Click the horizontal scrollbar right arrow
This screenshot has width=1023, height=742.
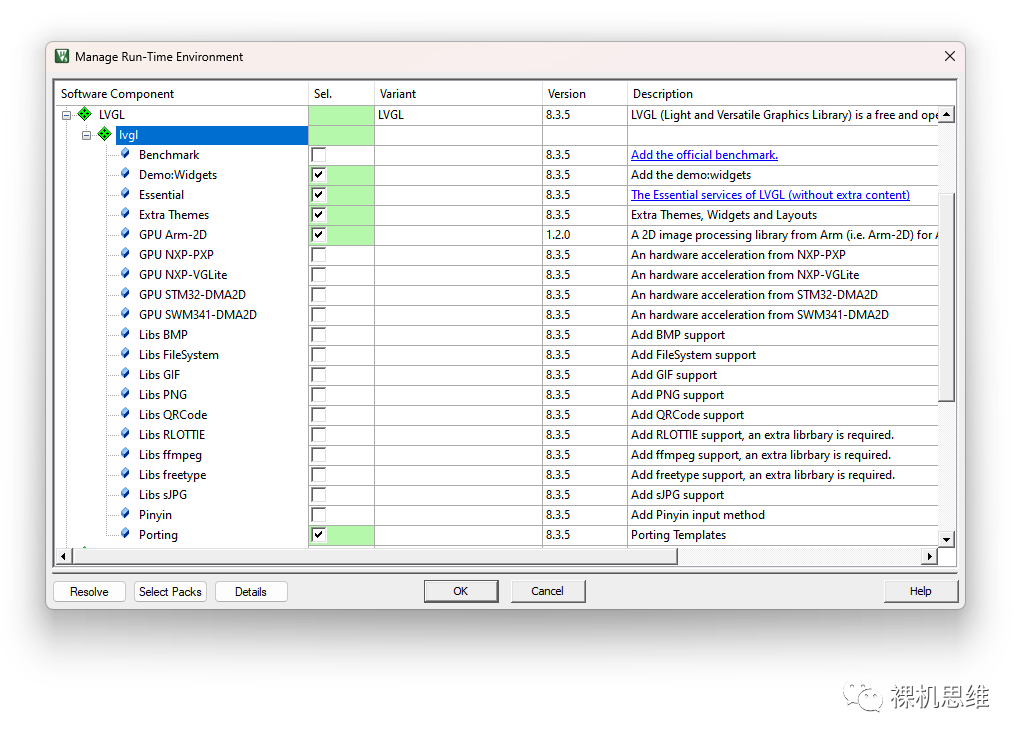930,556
